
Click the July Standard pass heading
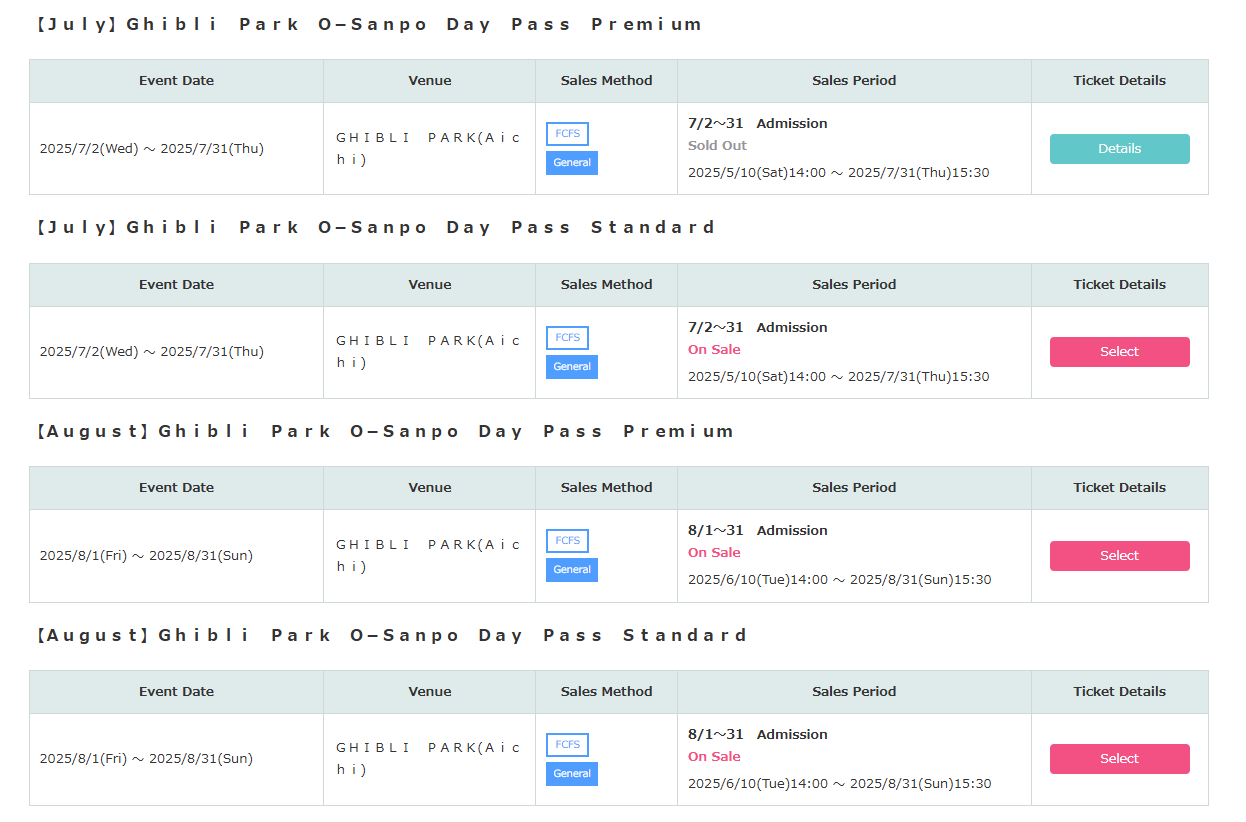(375, 228)
